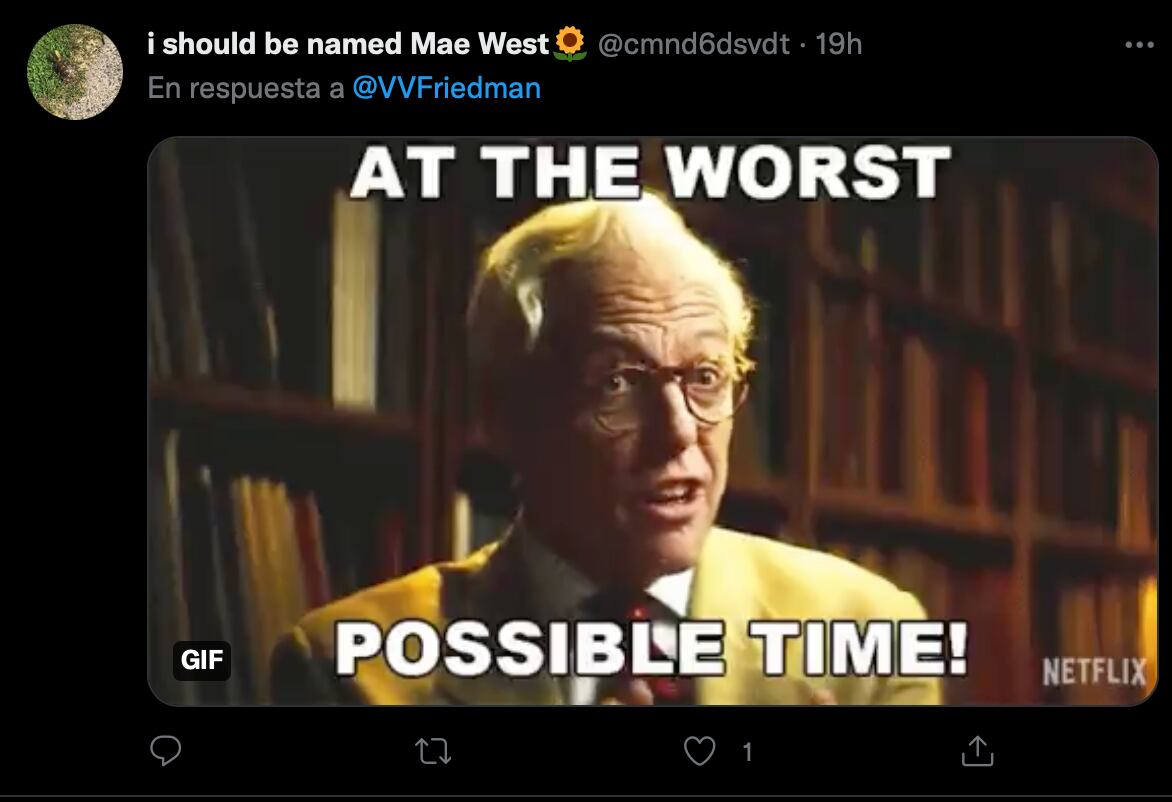Open the three-dot more options menu

tap(1139, 45)
